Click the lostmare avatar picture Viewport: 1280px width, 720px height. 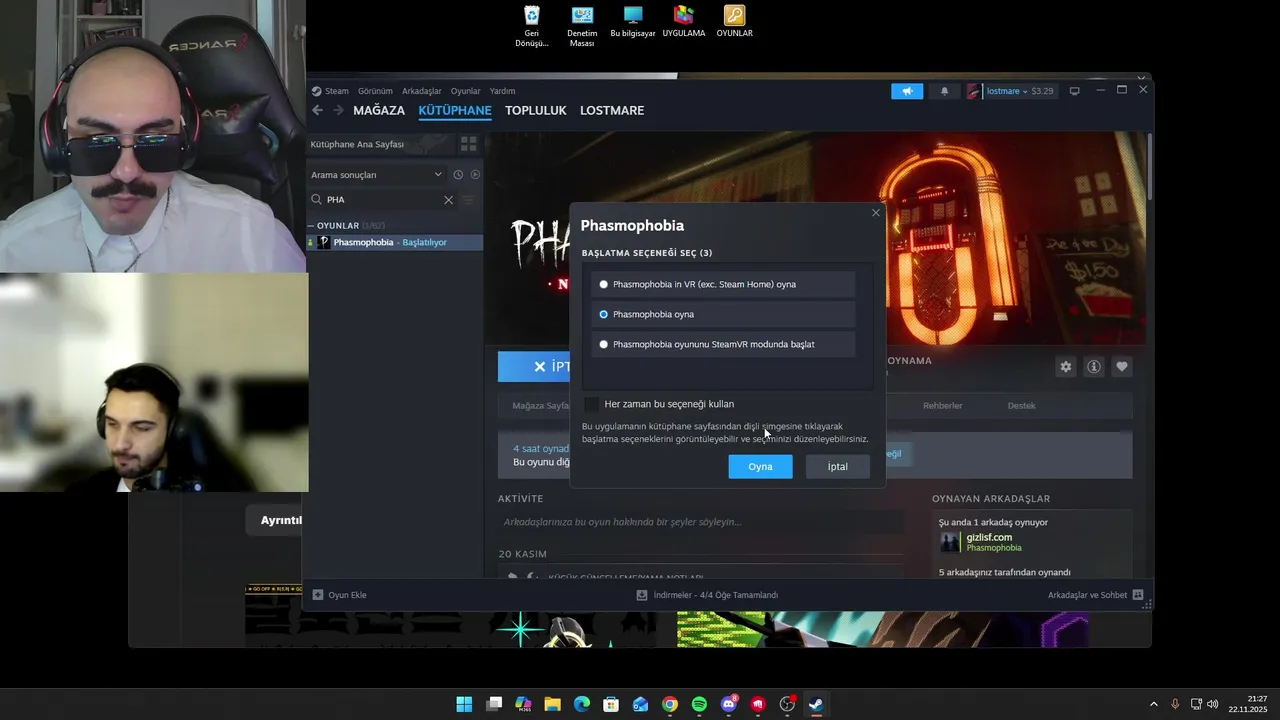click(974, 91)
